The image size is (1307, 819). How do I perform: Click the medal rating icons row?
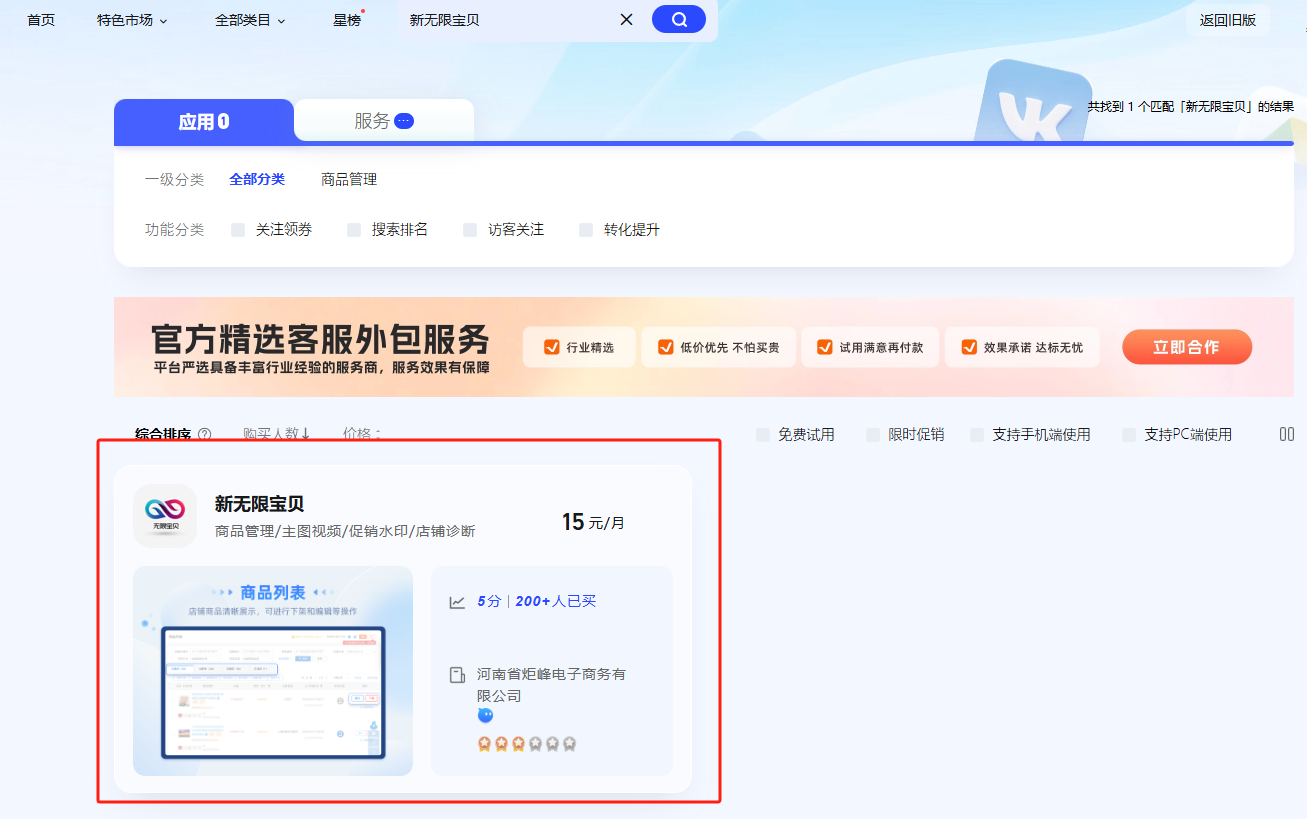tap(527, 744)
